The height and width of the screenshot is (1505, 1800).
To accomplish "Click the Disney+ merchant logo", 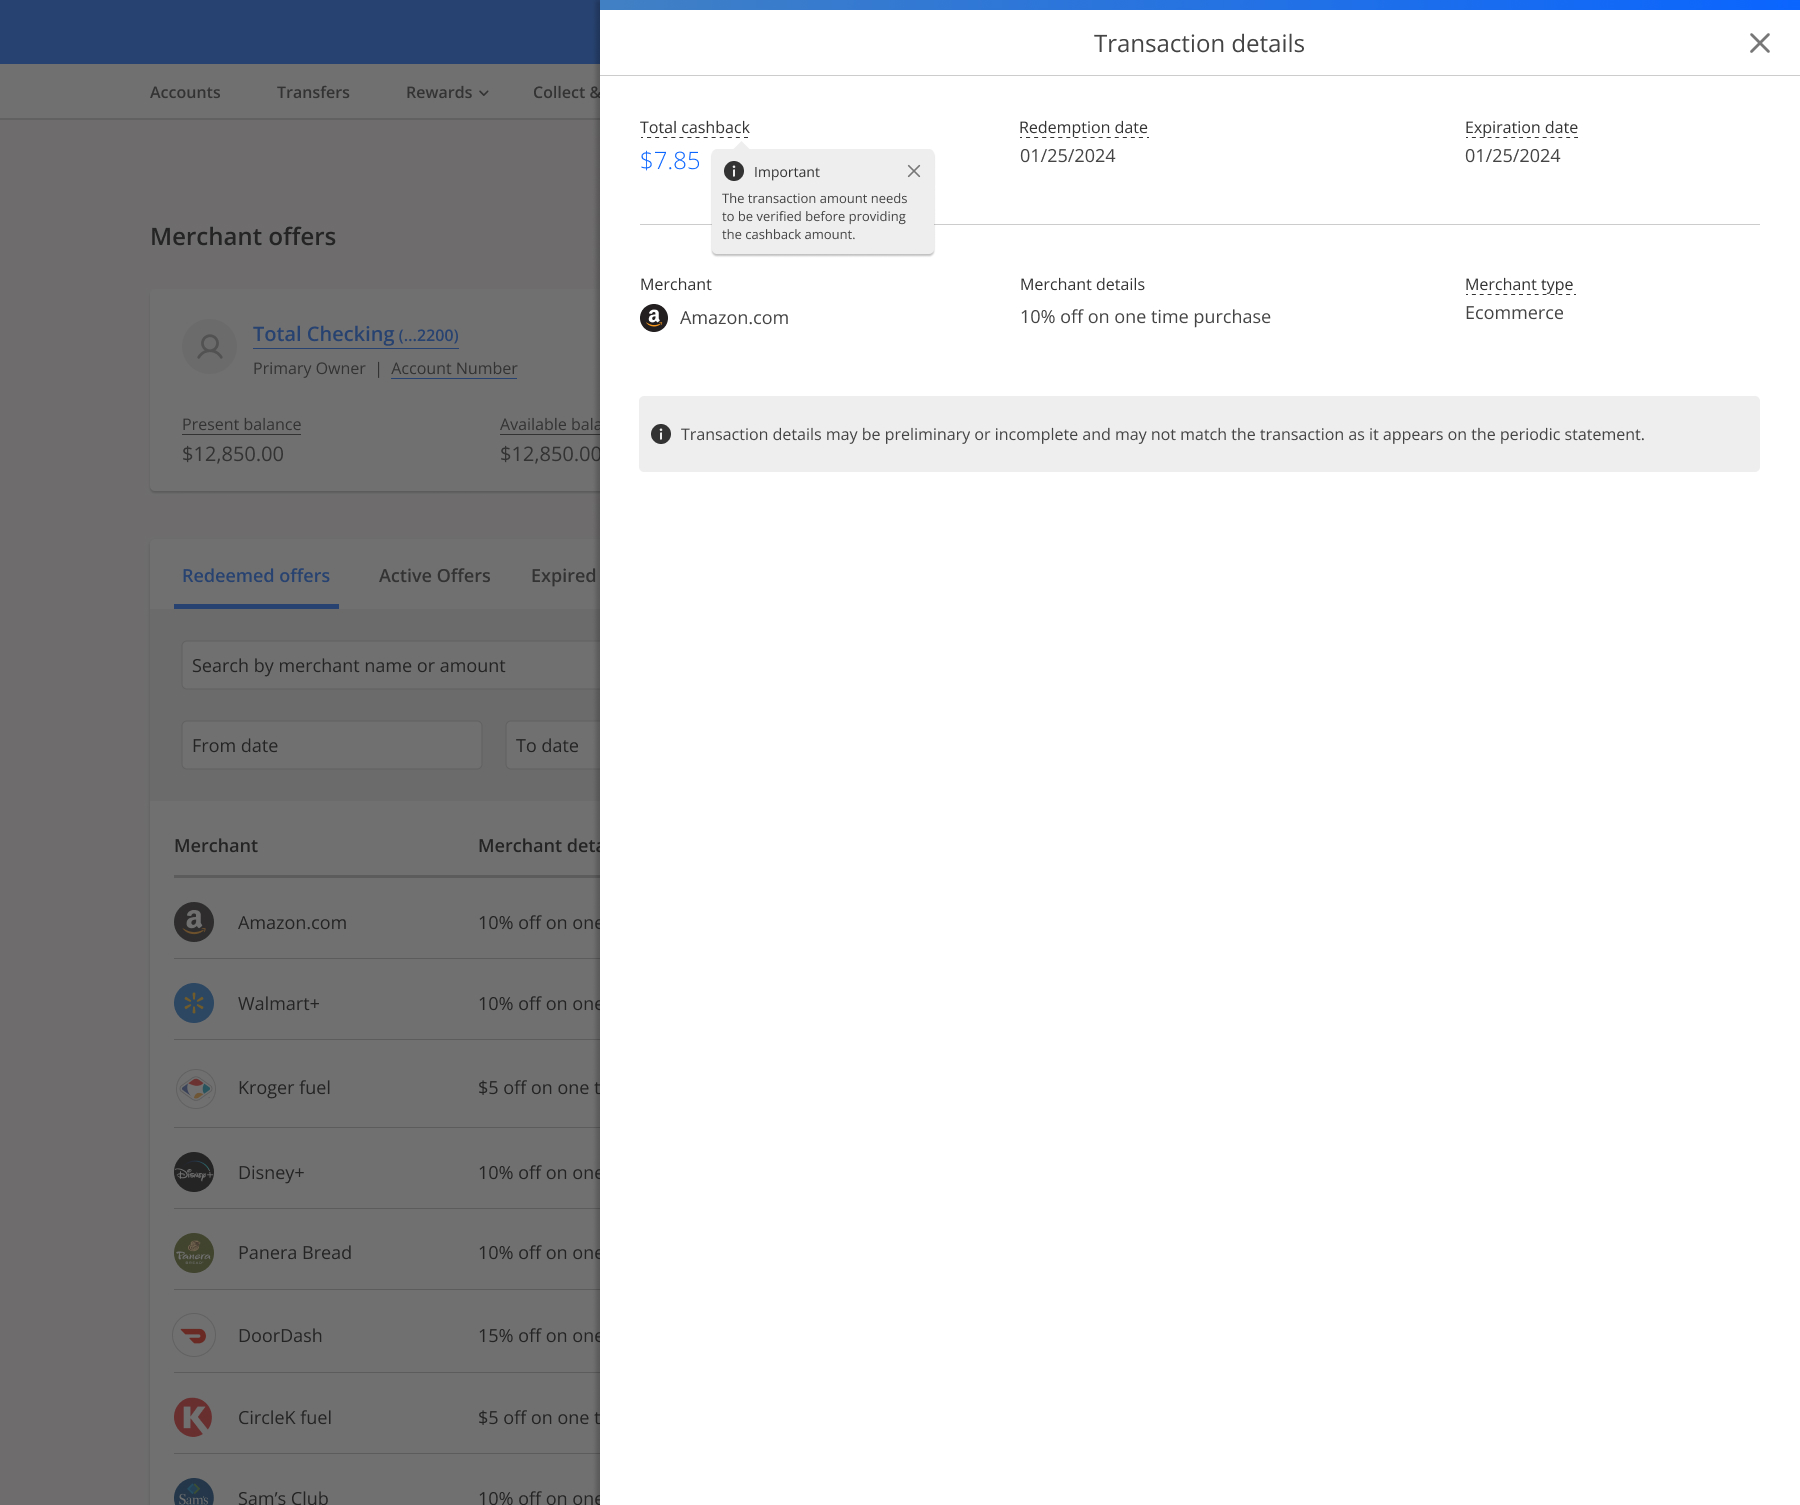I will (x=194, y=1172).
